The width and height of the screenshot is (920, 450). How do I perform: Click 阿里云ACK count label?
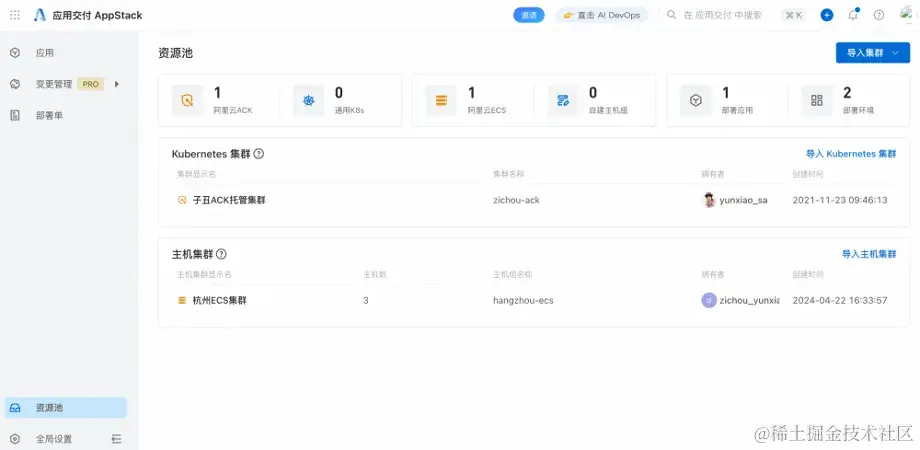click(233, 110)
